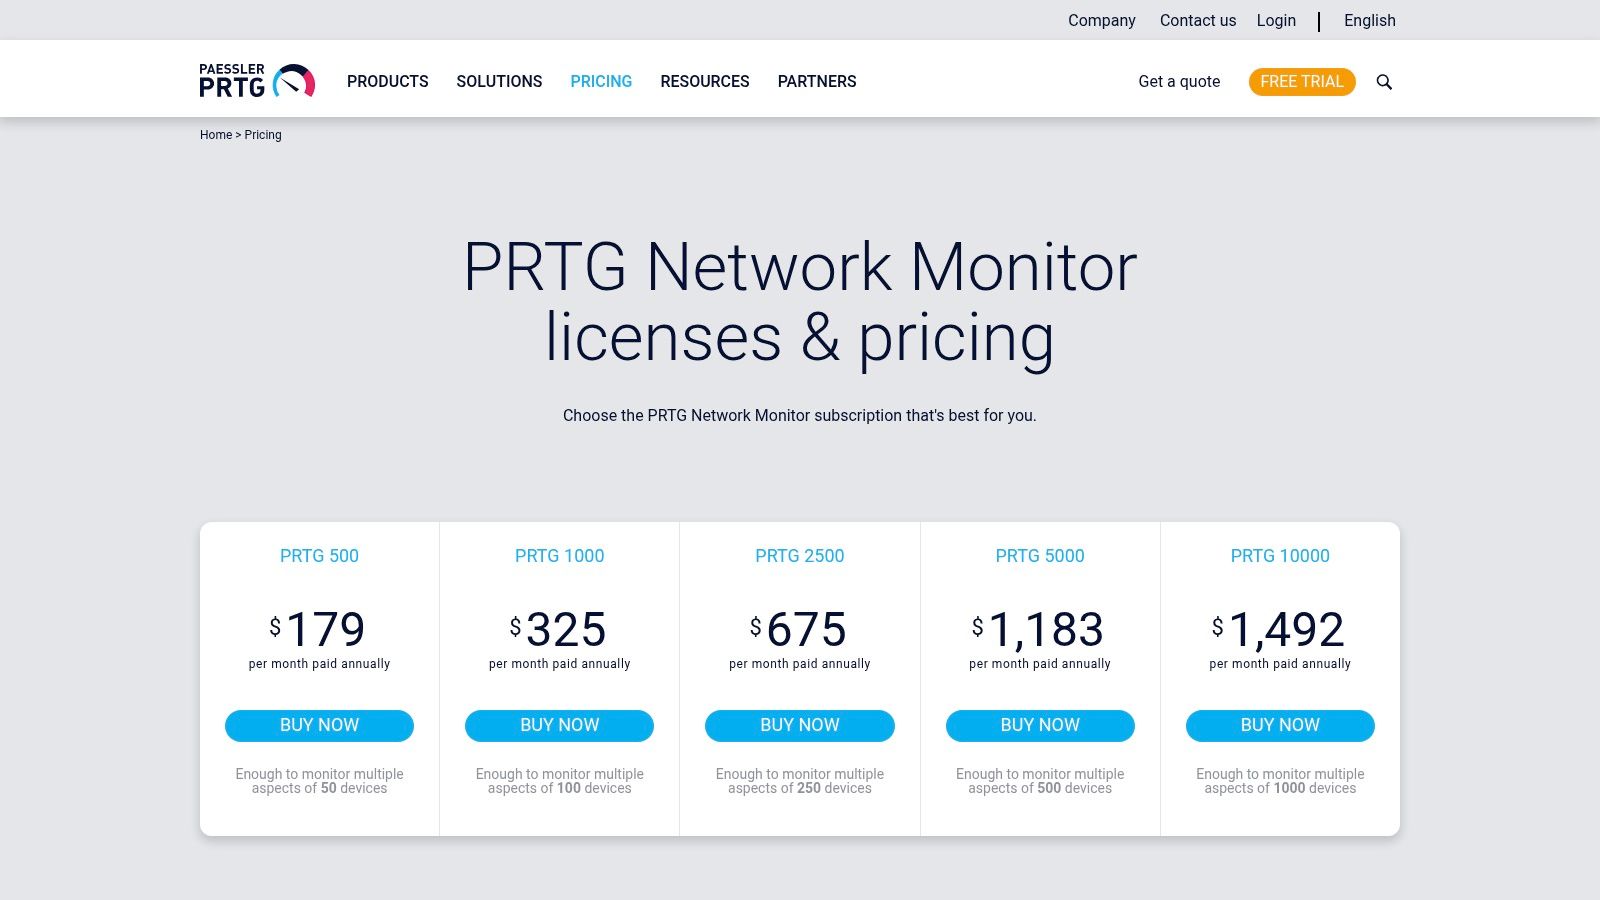Open the Solutions menu
Image resolution: width=1600 pixels, height=900 pixels.
point(499,81)
